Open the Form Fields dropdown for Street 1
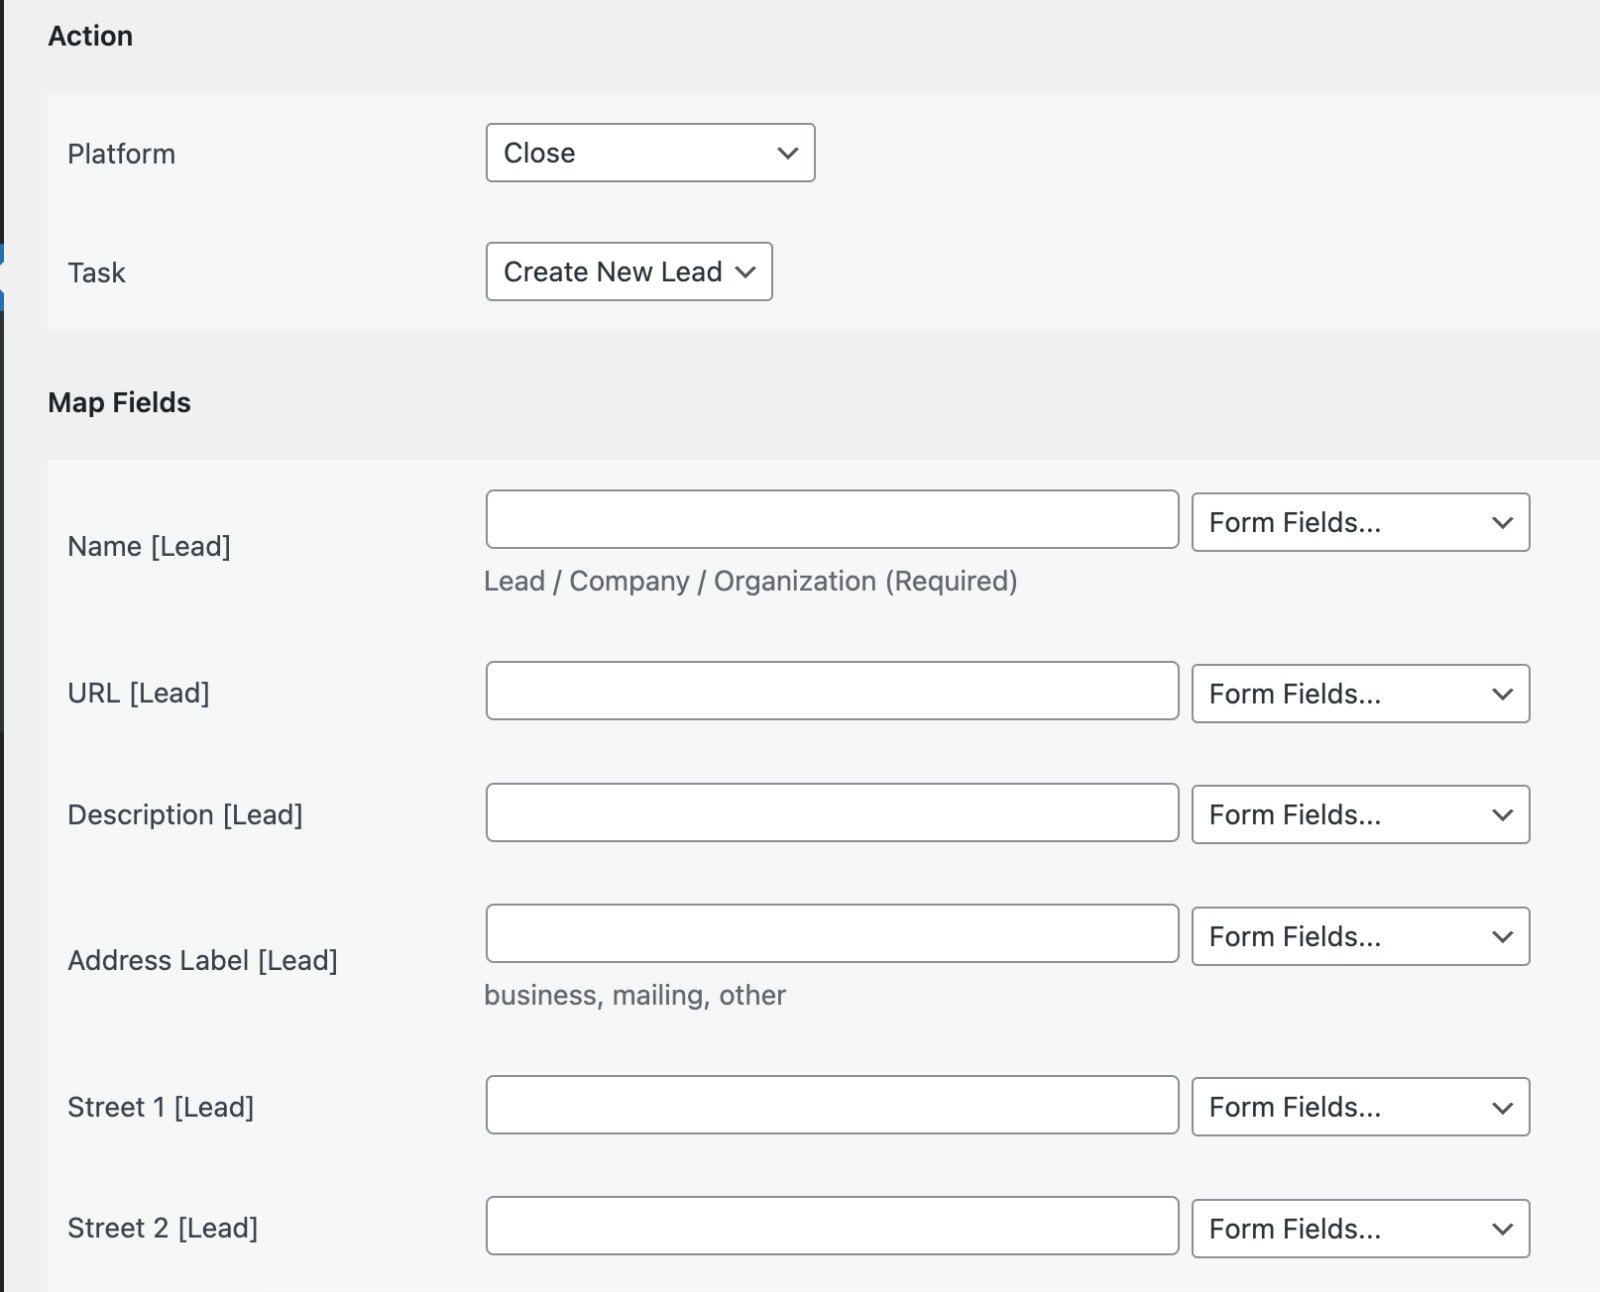 [x=1359, y=1106]
